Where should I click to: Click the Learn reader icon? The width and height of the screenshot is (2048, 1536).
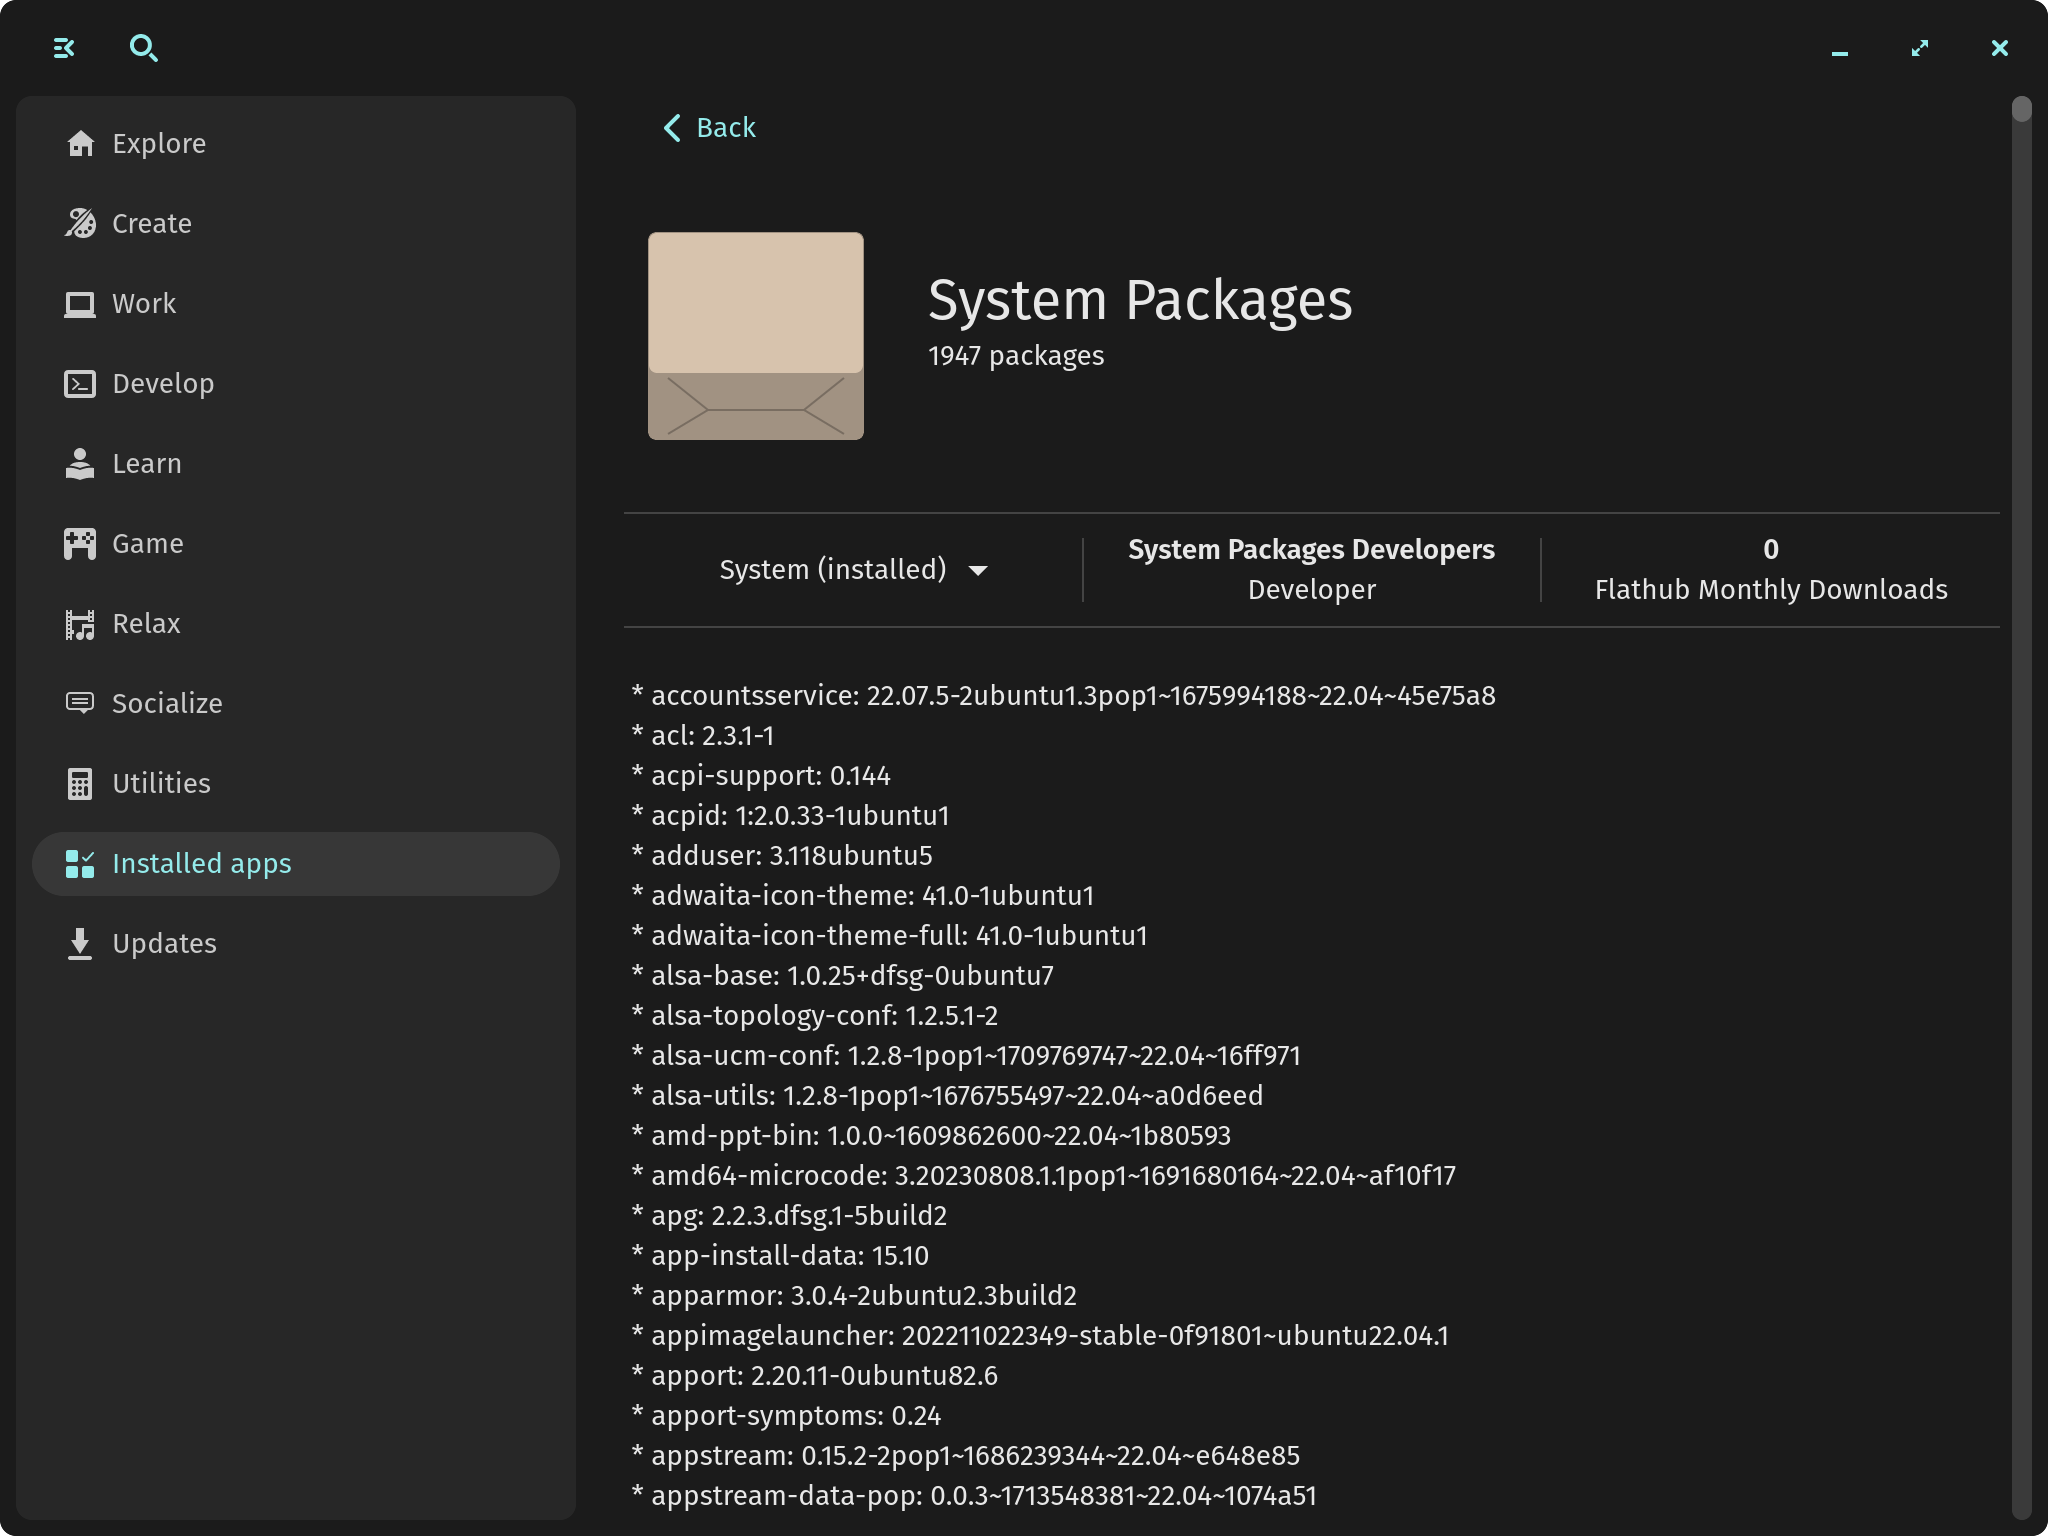80,464
